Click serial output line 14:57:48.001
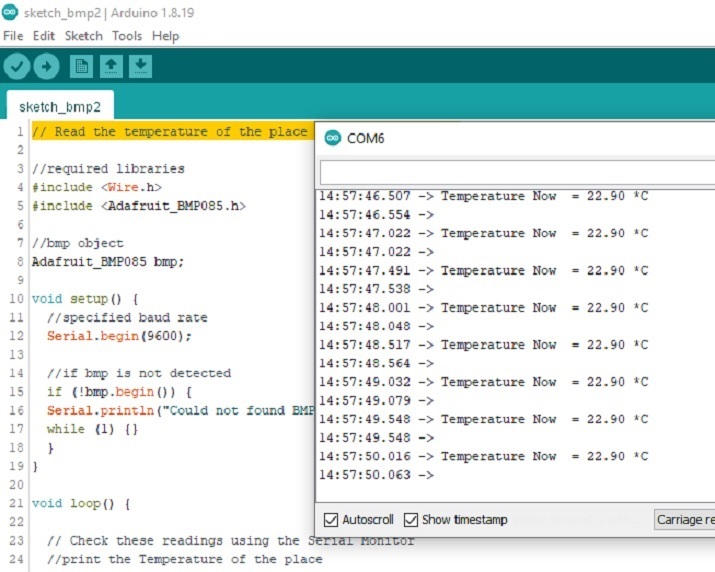715x572 pixels. tap(483, 307)
